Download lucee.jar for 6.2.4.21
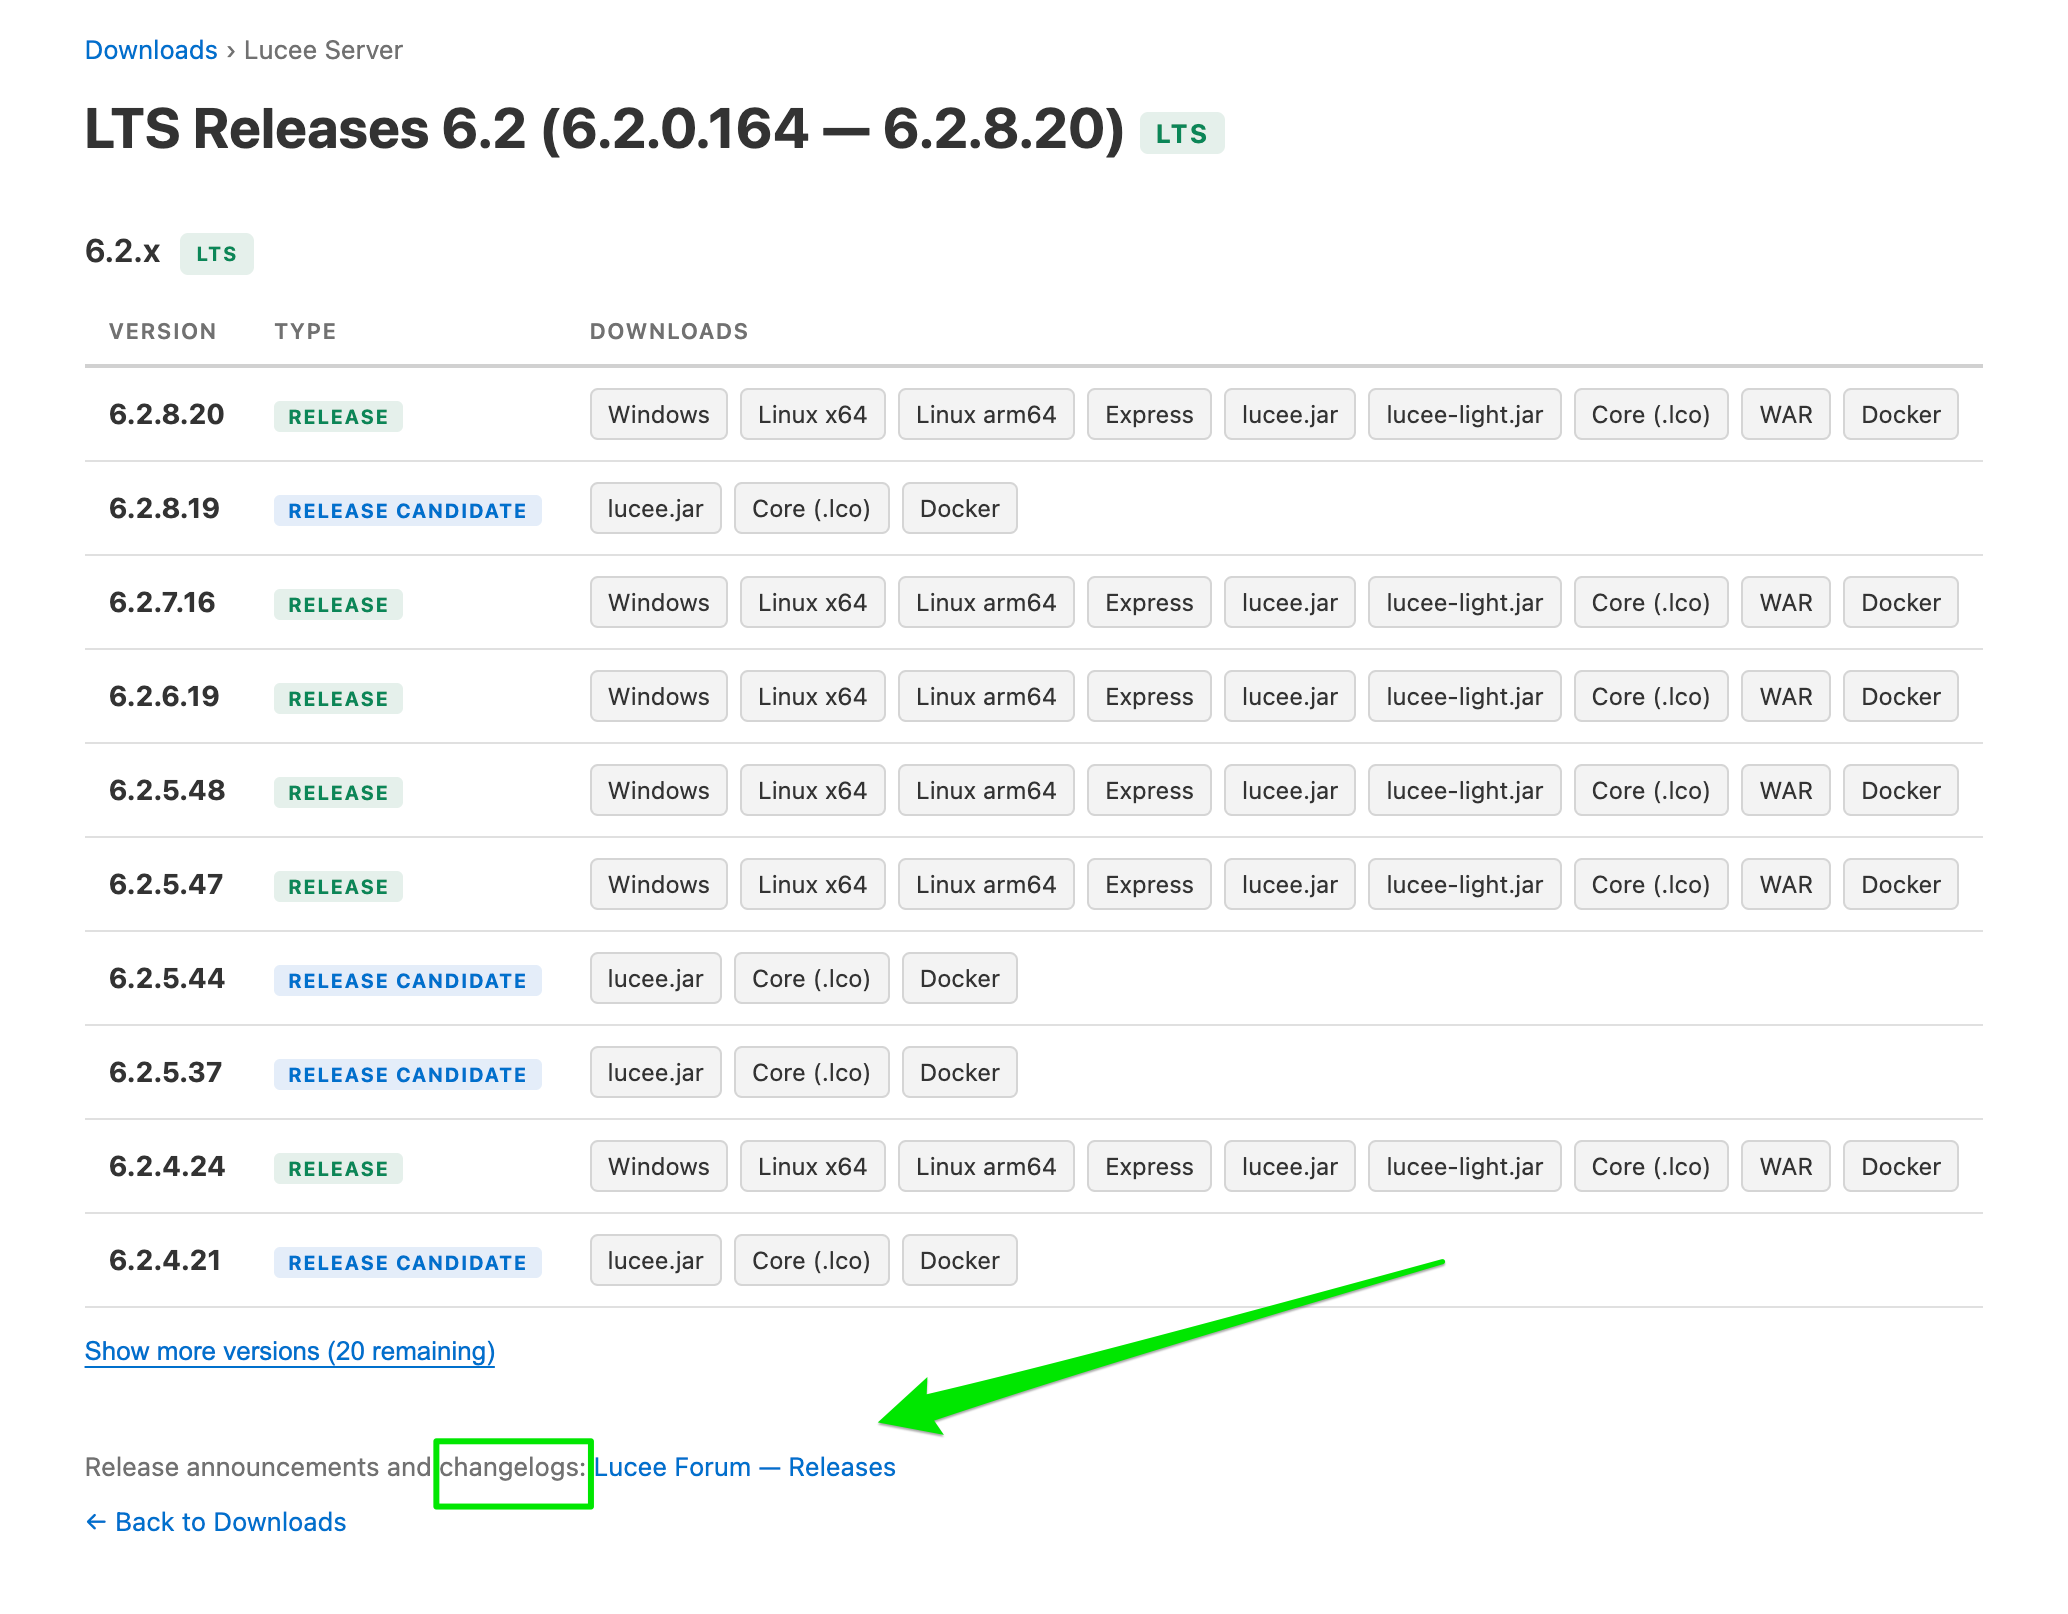 [656, 1260]
